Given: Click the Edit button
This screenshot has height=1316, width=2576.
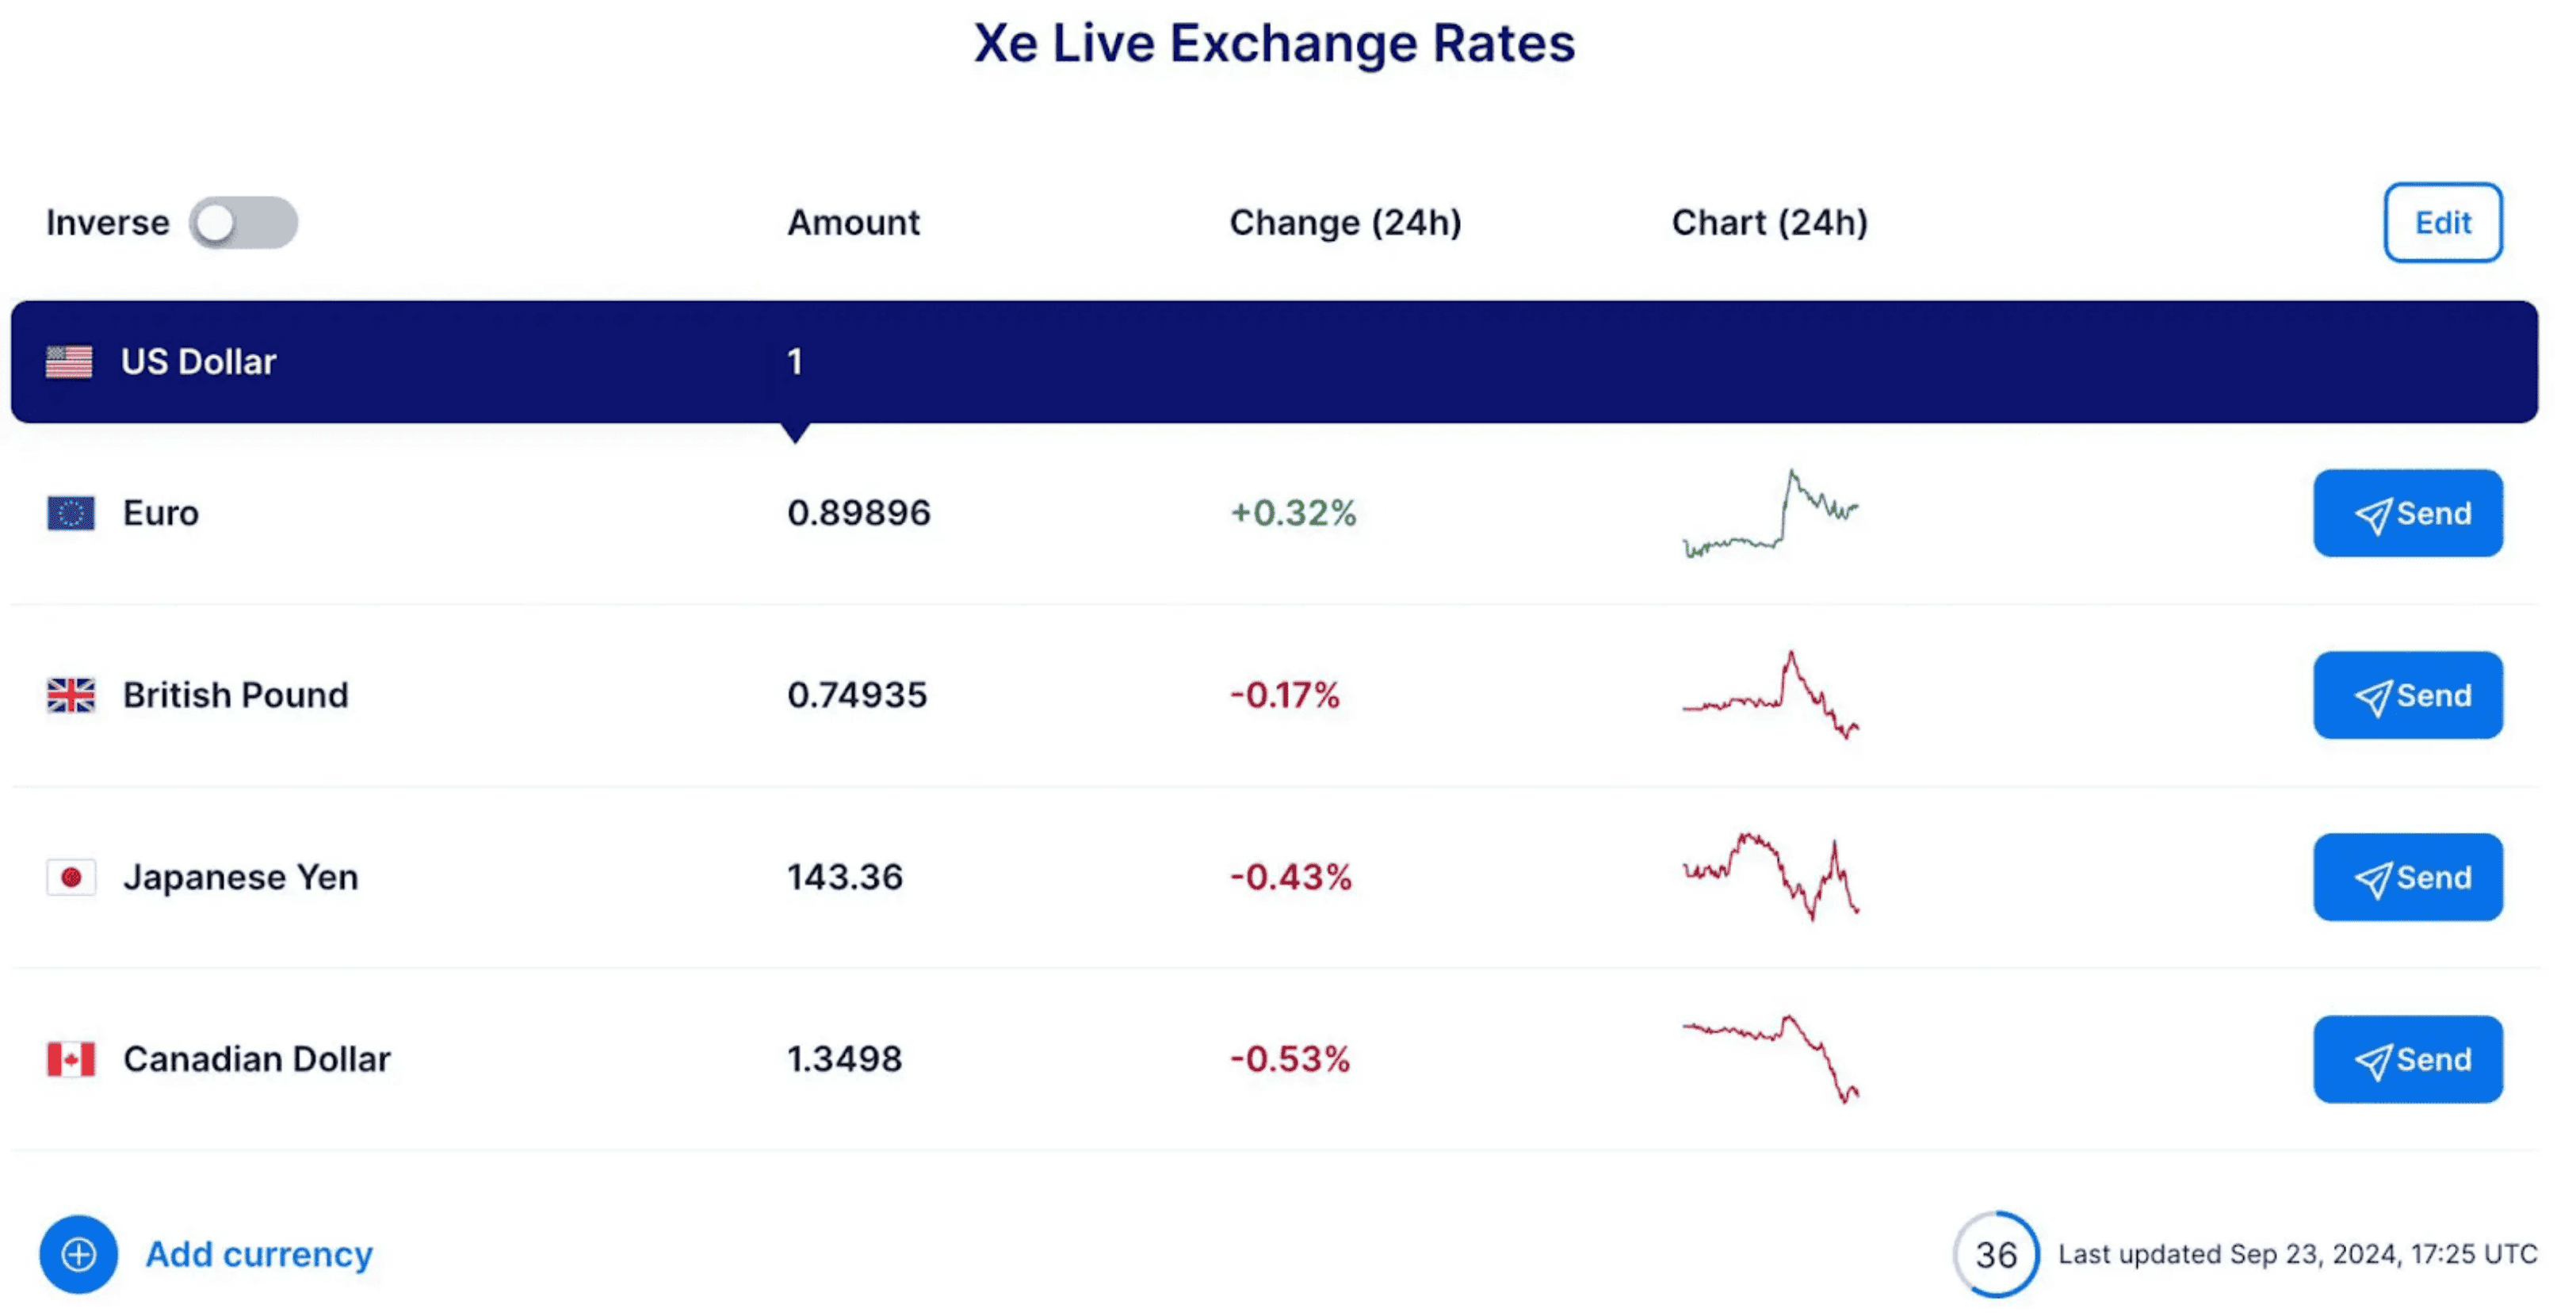Looking at the screenshot, I should click(x=2442, y=222).
